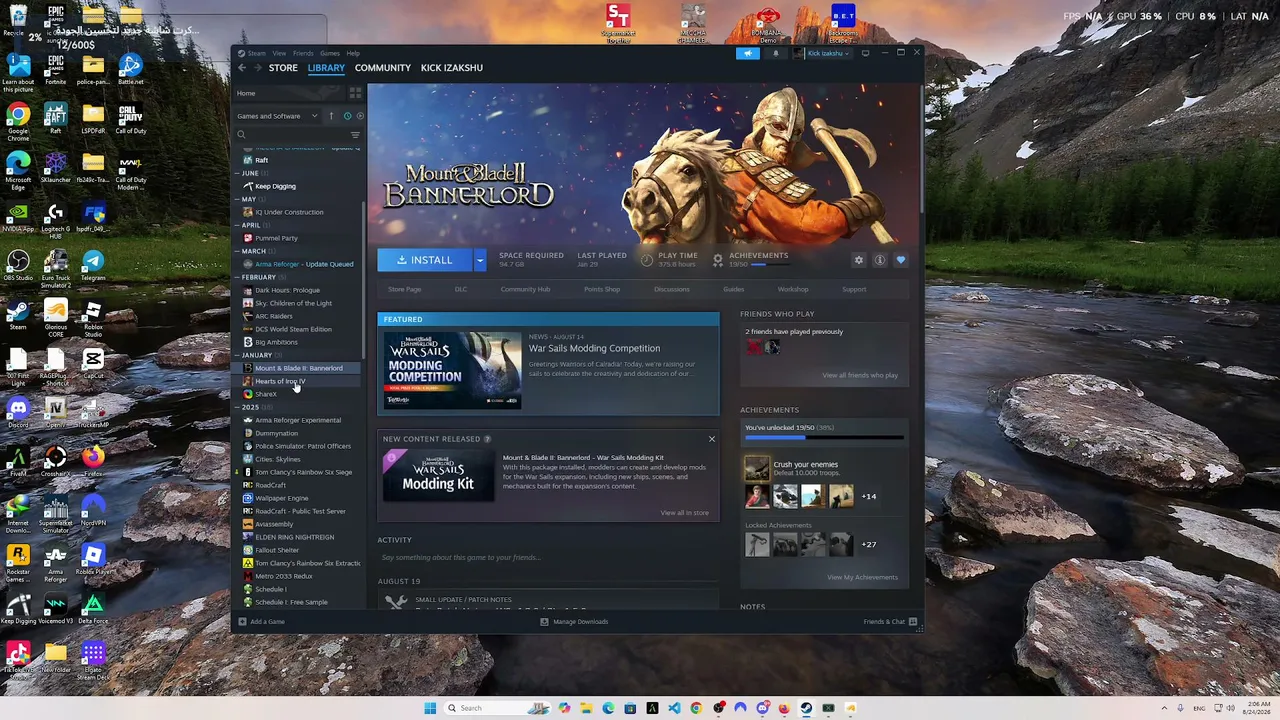Select Hearts of Iron IV in library
Viewport: 1280px width, 720px height.
[280, 381]
